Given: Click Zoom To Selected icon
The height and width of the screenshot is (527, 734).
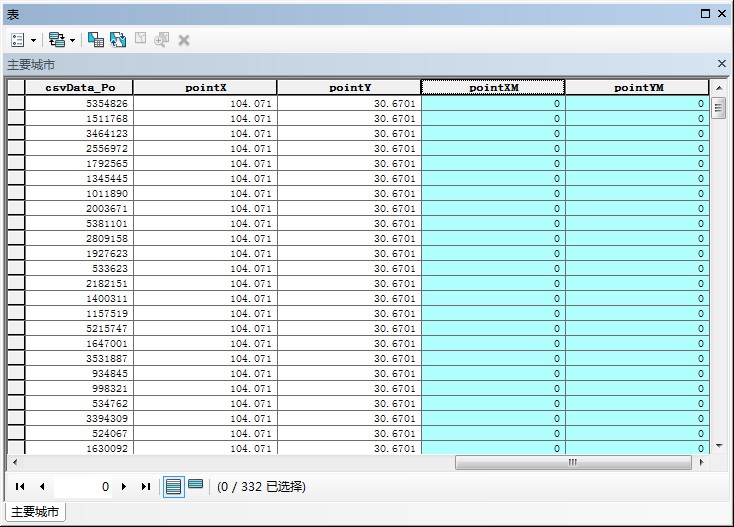Looking at the screenshot, I should [162, 40].
